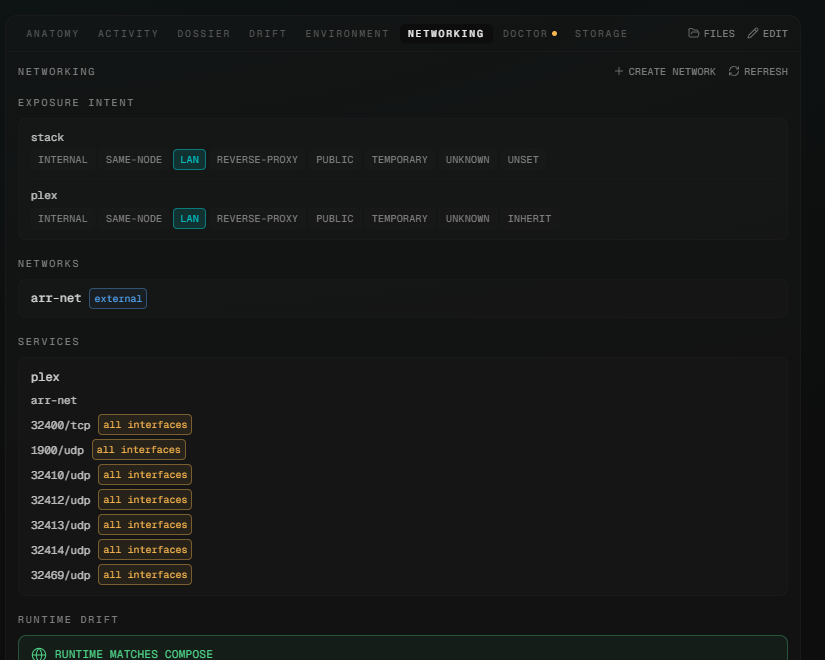Set plex exposure to Unknown
The image size is (825, 660).
click(x=467, y=218)
